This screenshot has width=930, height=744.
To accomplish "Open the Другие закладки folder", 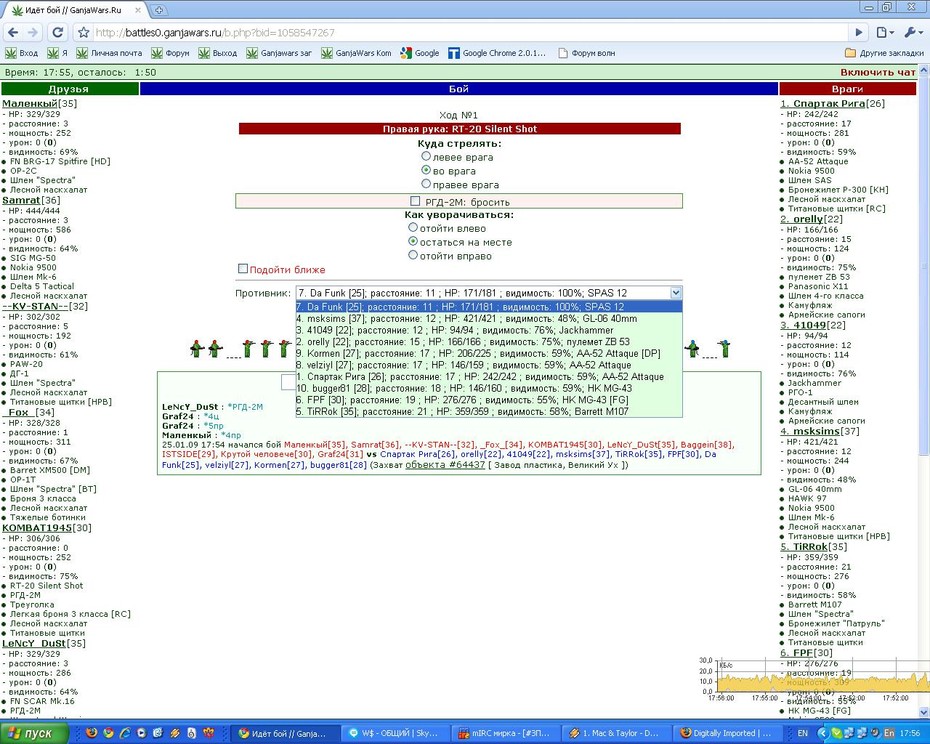I will [x=884, y=53].
